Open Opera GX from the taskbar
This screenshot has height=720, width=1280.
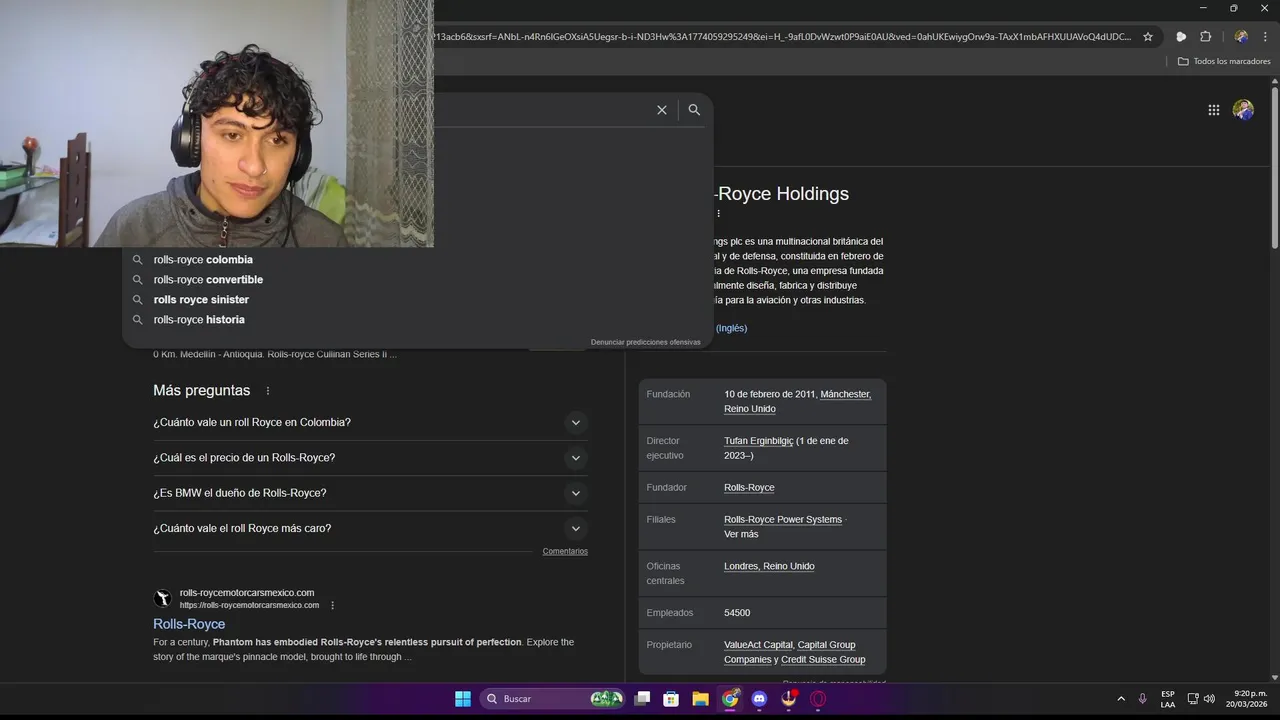click(x=817, y=699)
